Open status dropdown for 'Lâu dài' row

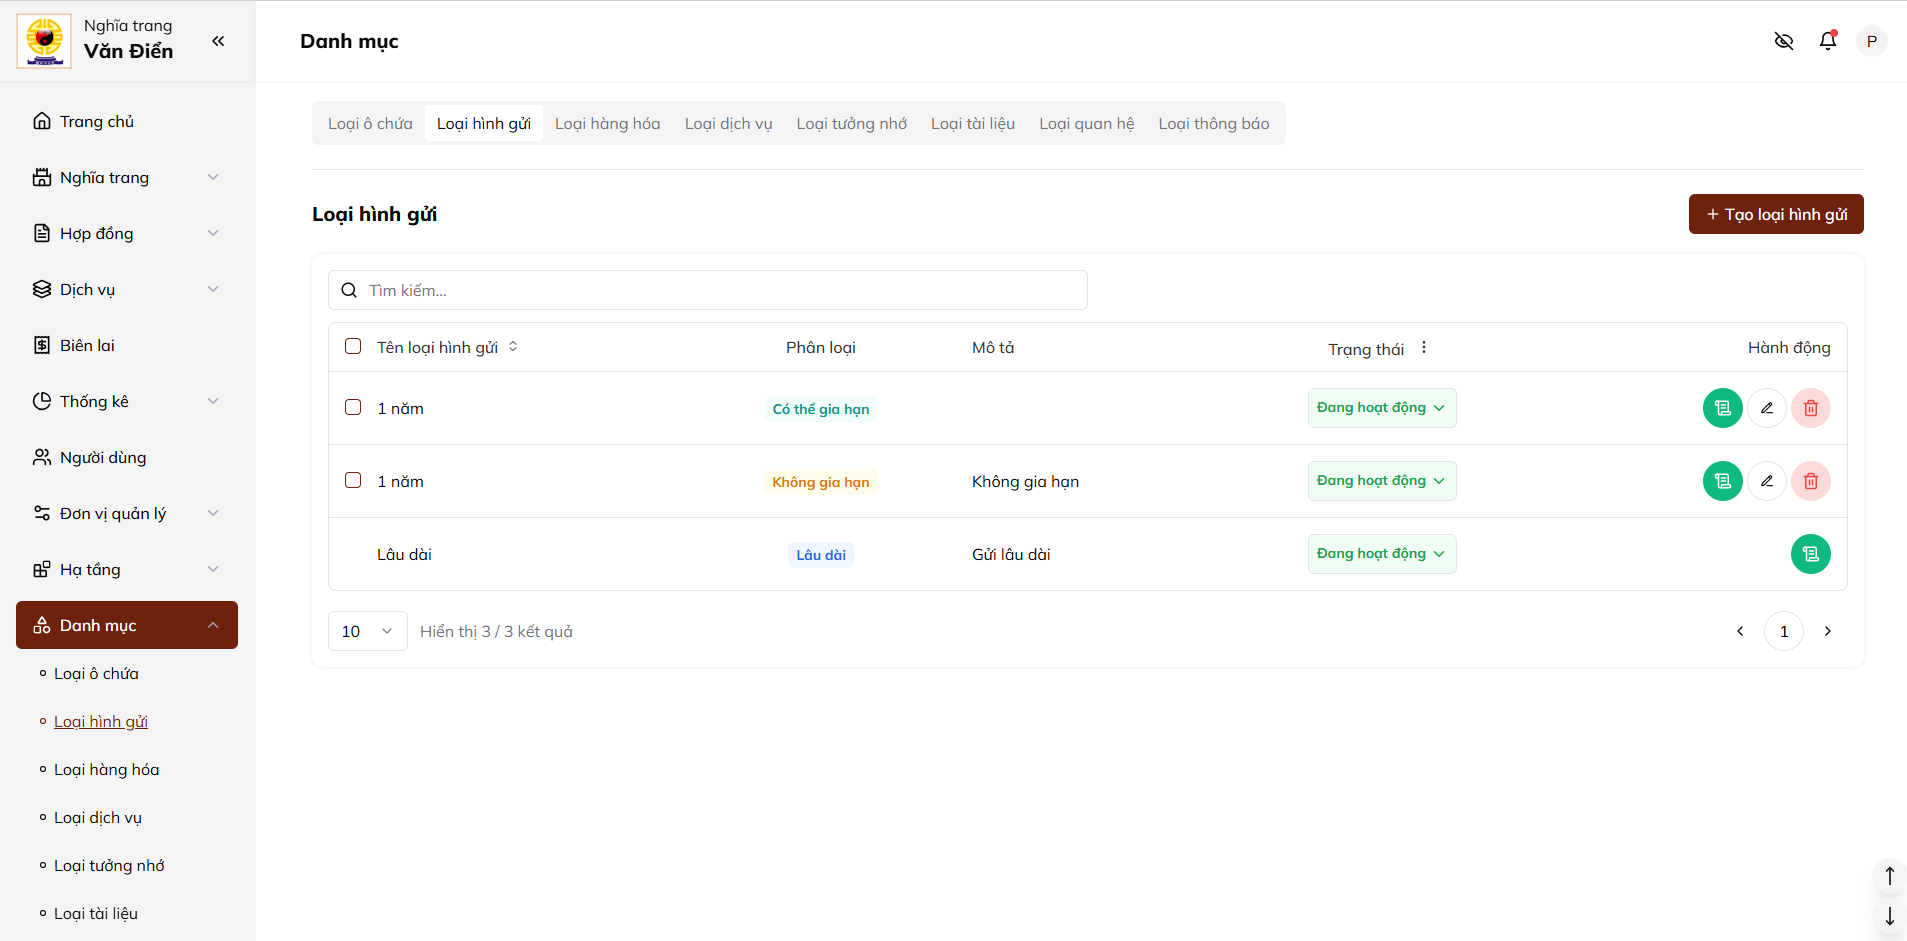[x=1381, y=554]
